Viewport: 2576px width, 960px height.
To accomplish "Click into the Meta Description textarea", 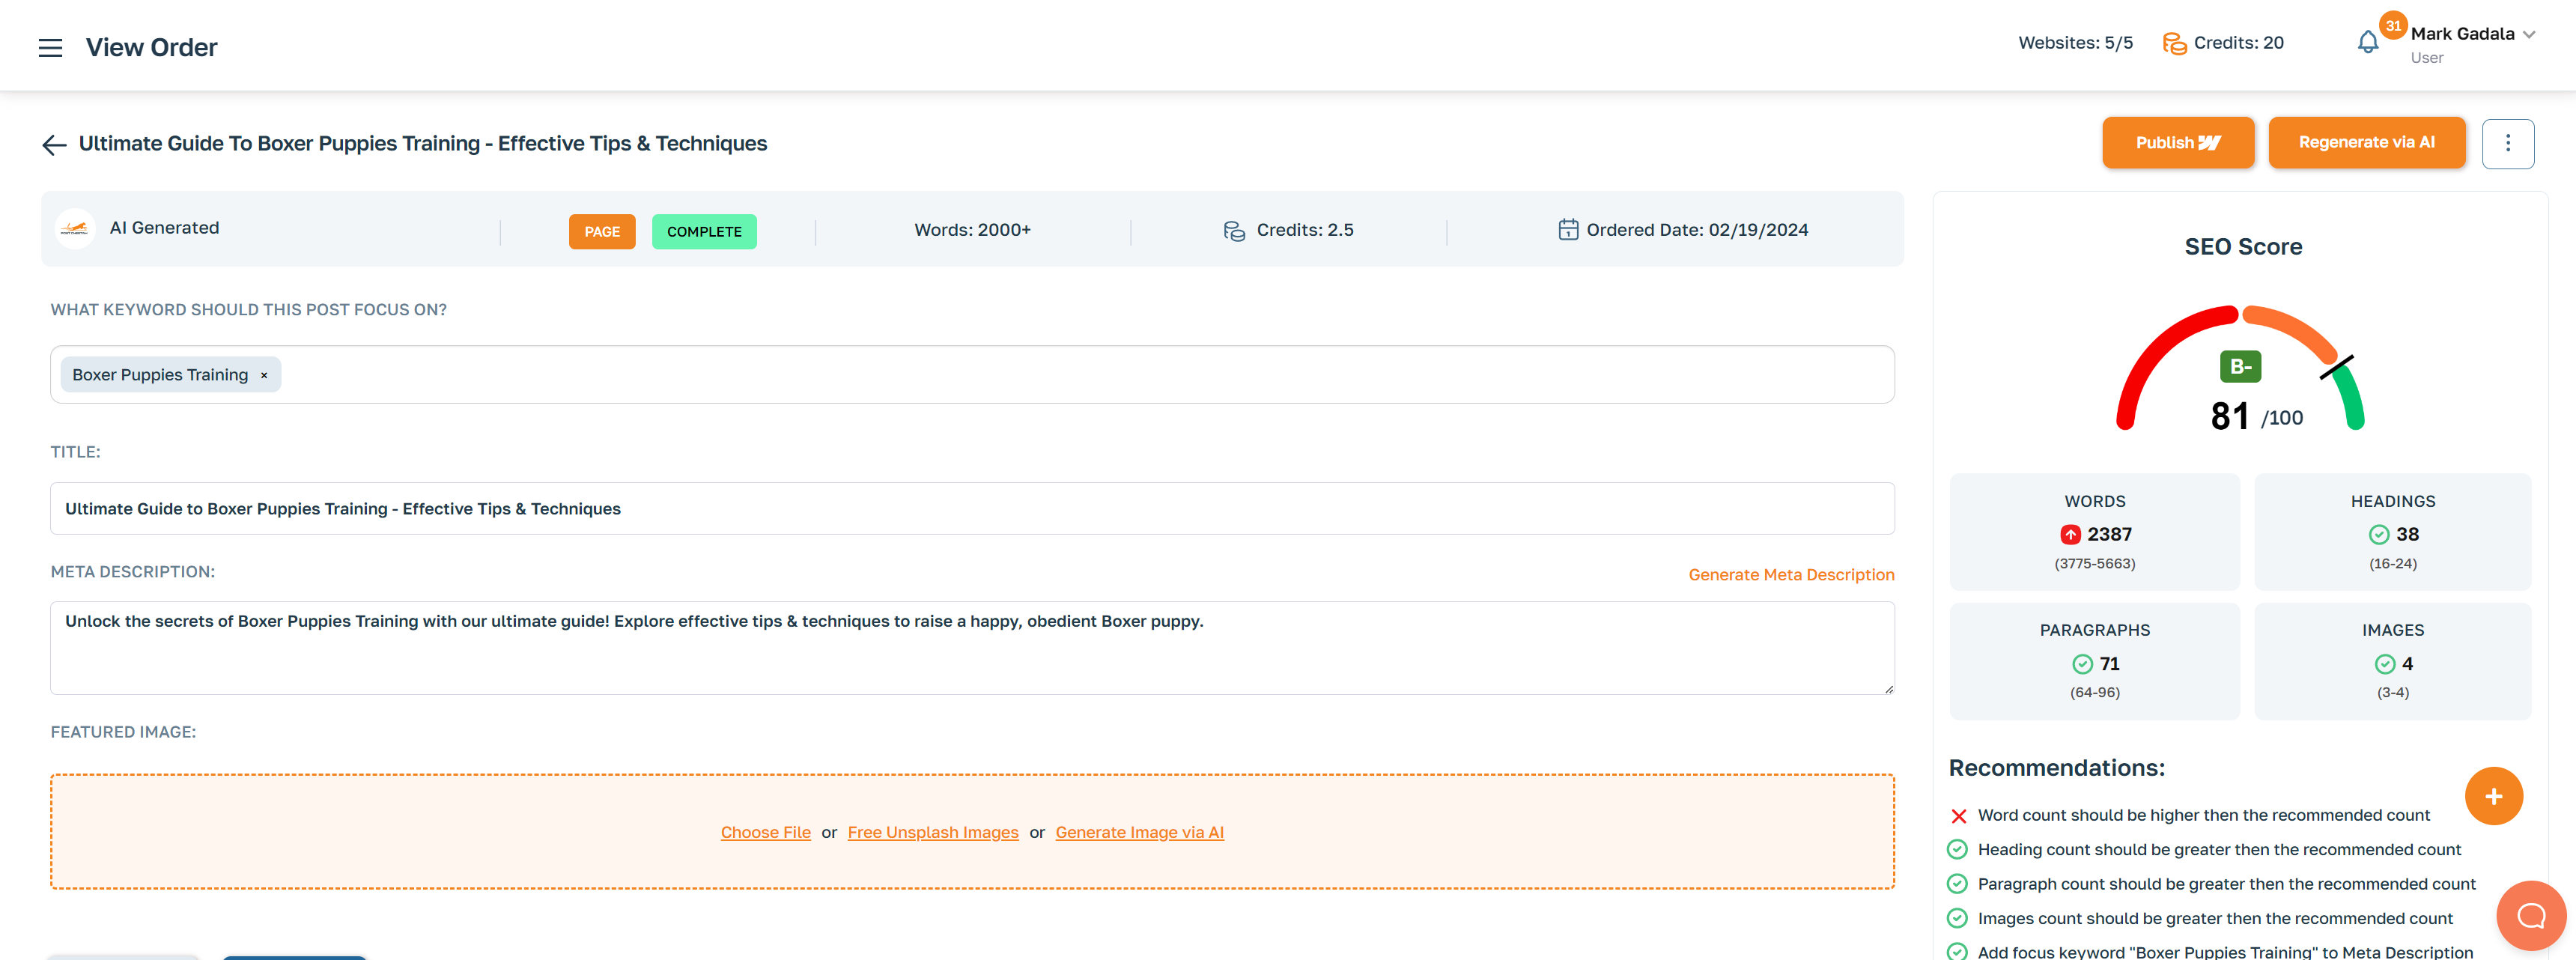I will point(971,648).
